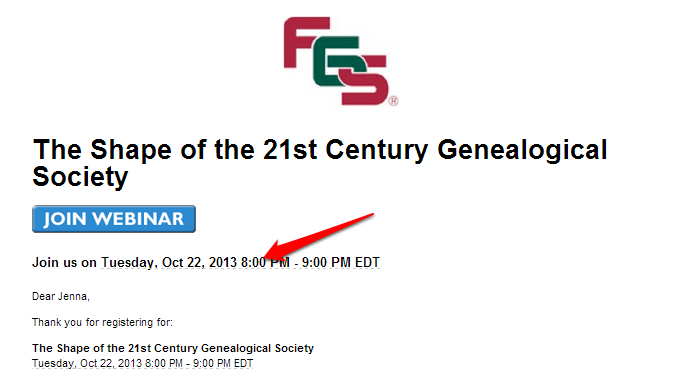The image size is (675, 379).
Task: Click the Dear Jenna greeting
Action: pyautogui.click(x=61, y=296)
